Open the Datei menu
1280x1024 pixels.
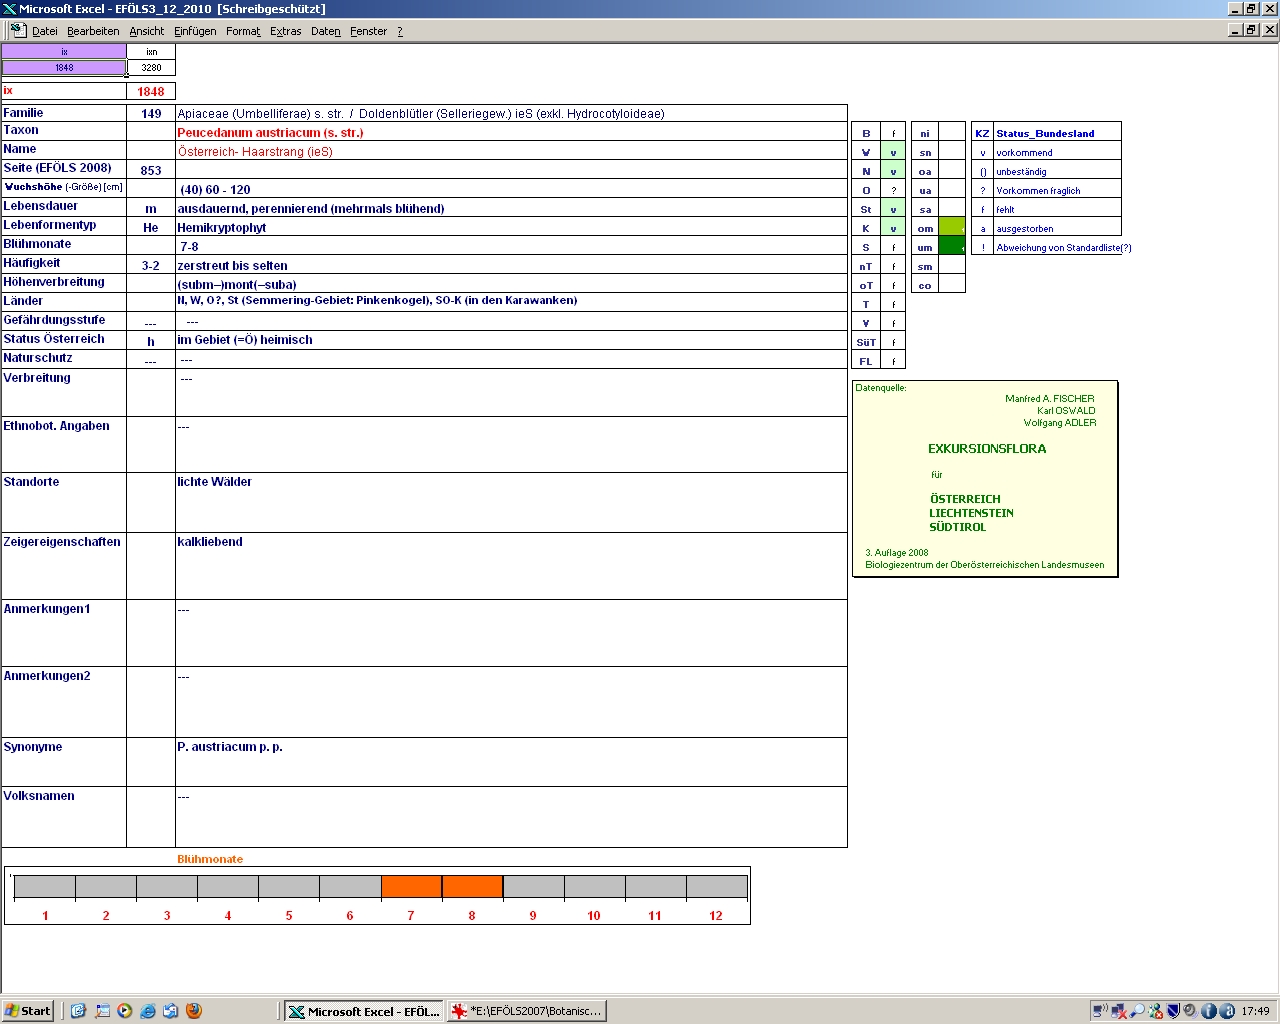pyautogui.click(x=44, y=31)
